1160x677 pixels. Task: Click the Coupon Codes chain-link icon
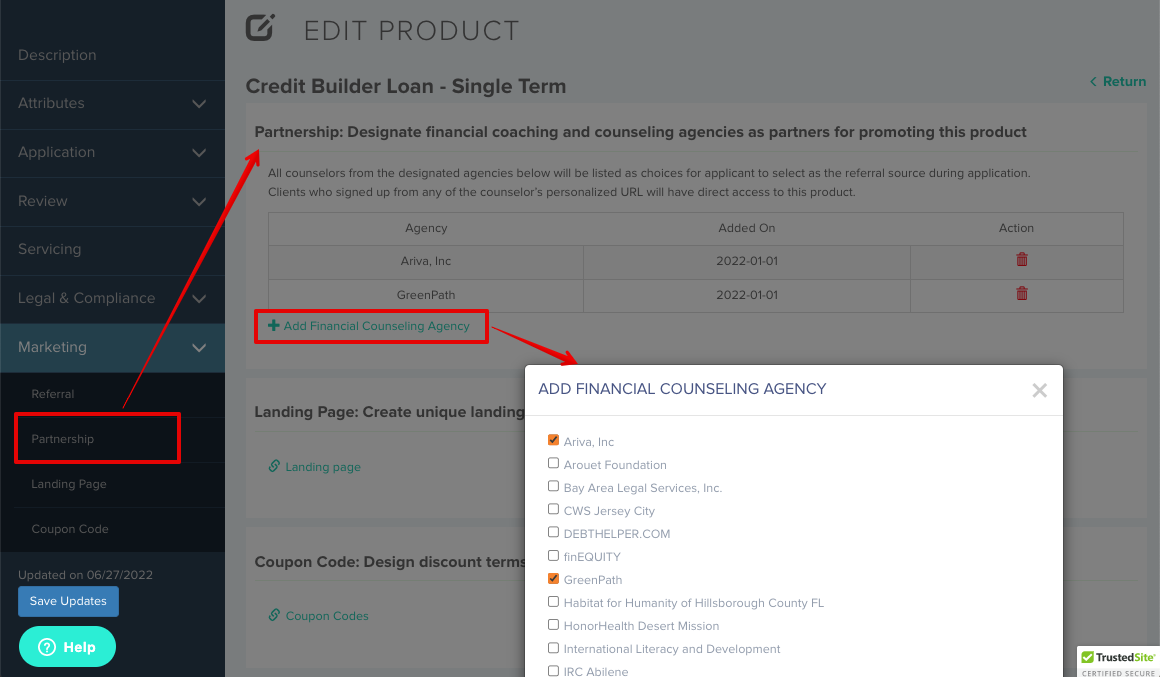(x=274, y=615)
